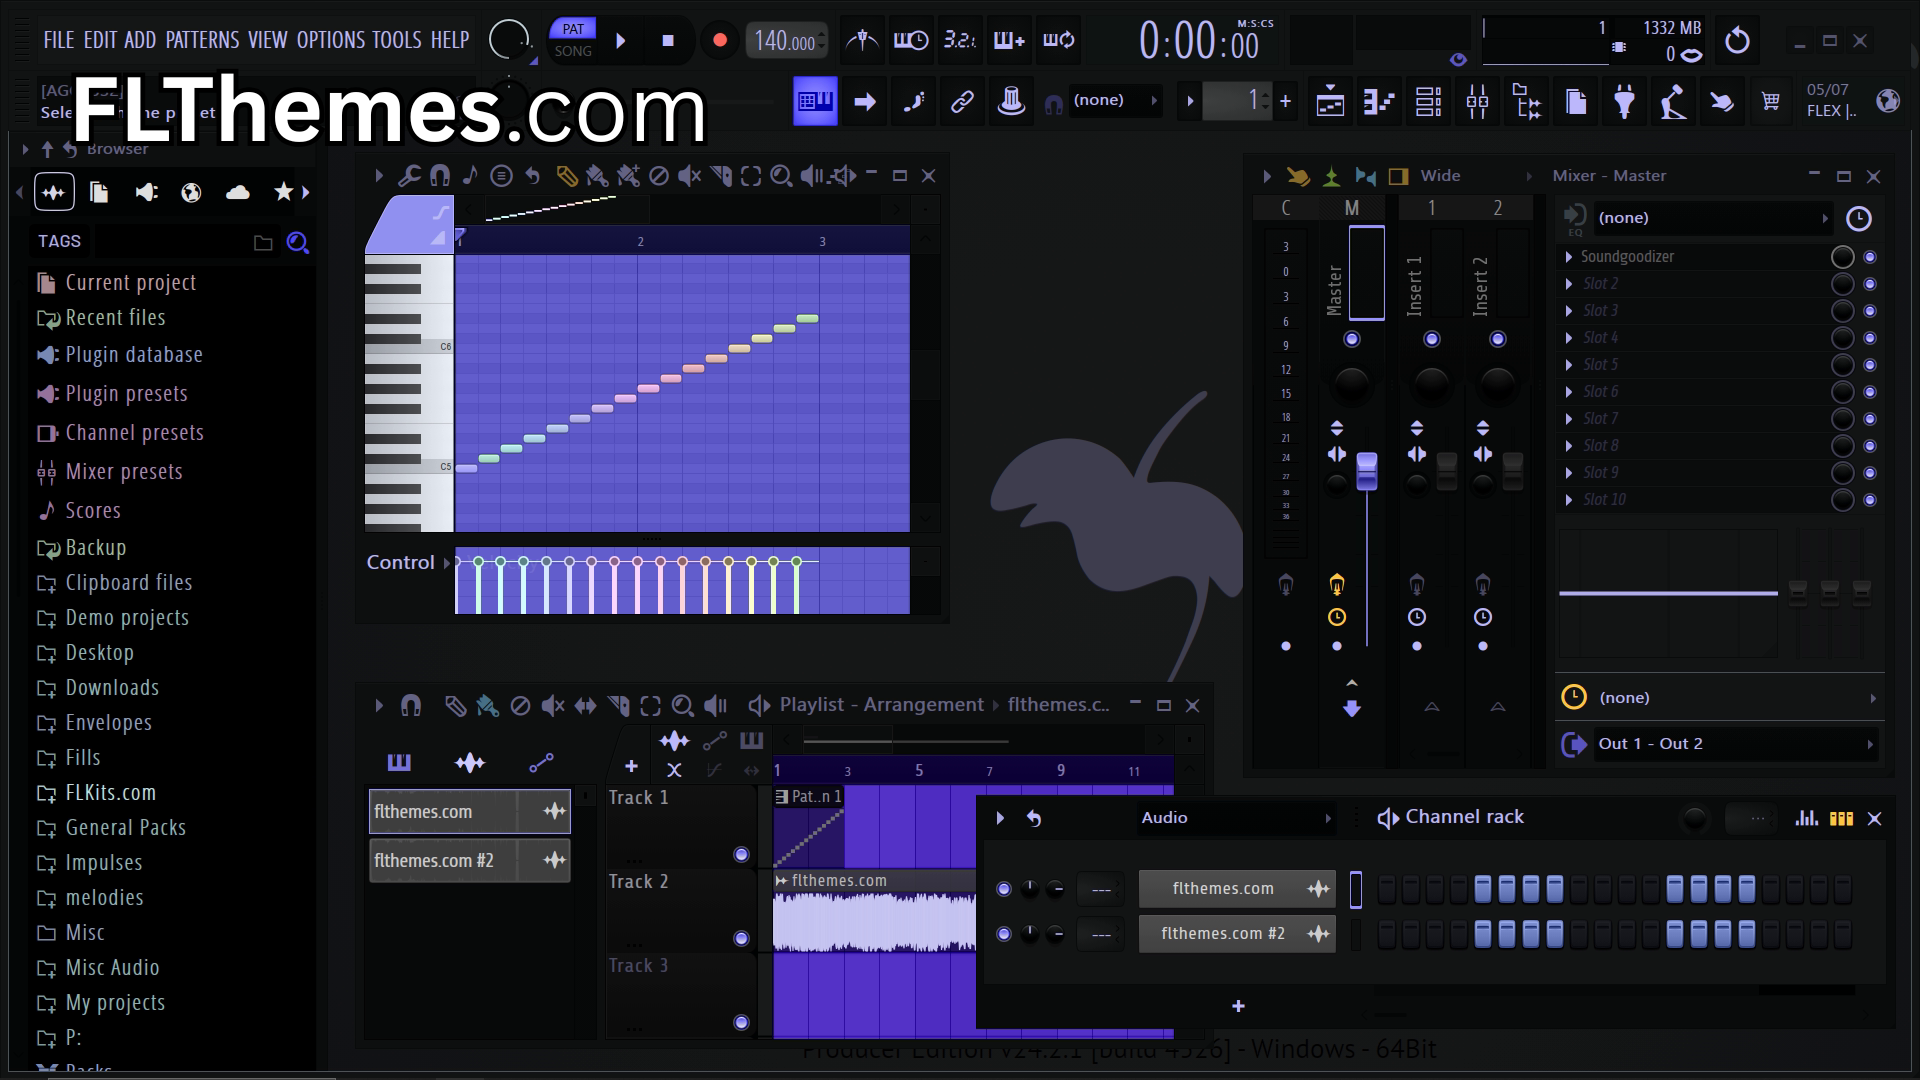Open the (none) snap dropdown in toolbar

point(1115,100)
